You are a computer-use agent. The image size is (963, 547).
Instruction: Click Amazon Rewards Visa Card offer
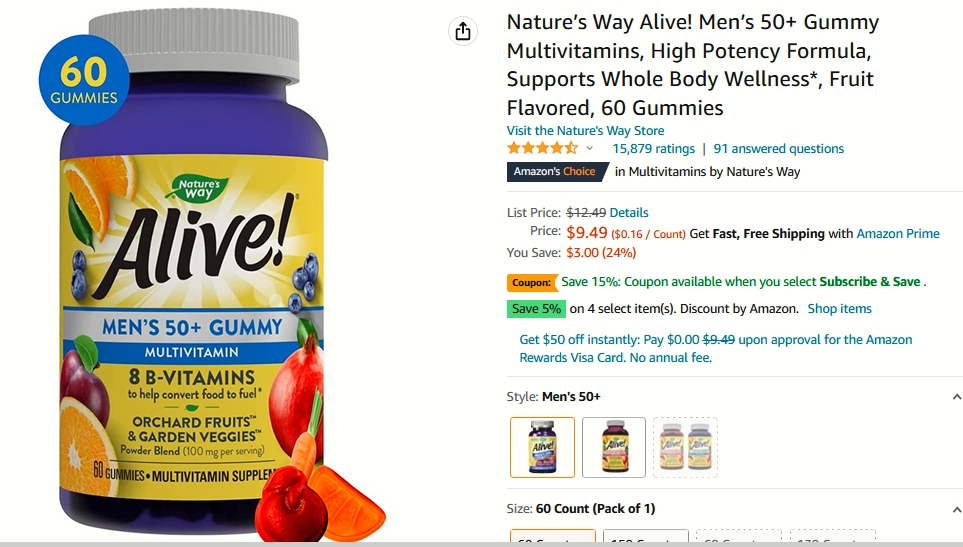tap(715, 349)
